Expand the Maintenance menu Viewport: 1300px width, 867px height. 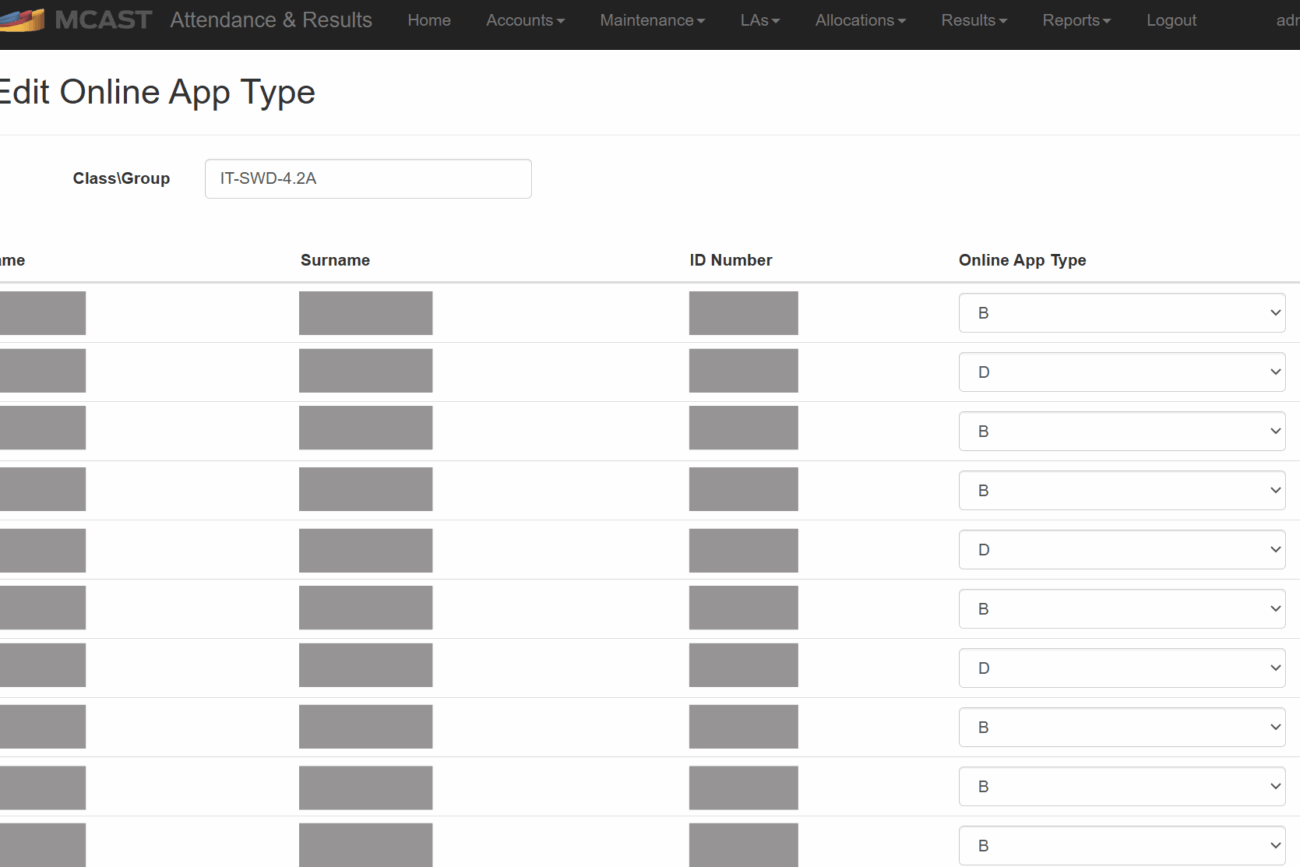[x=652, y=20]
